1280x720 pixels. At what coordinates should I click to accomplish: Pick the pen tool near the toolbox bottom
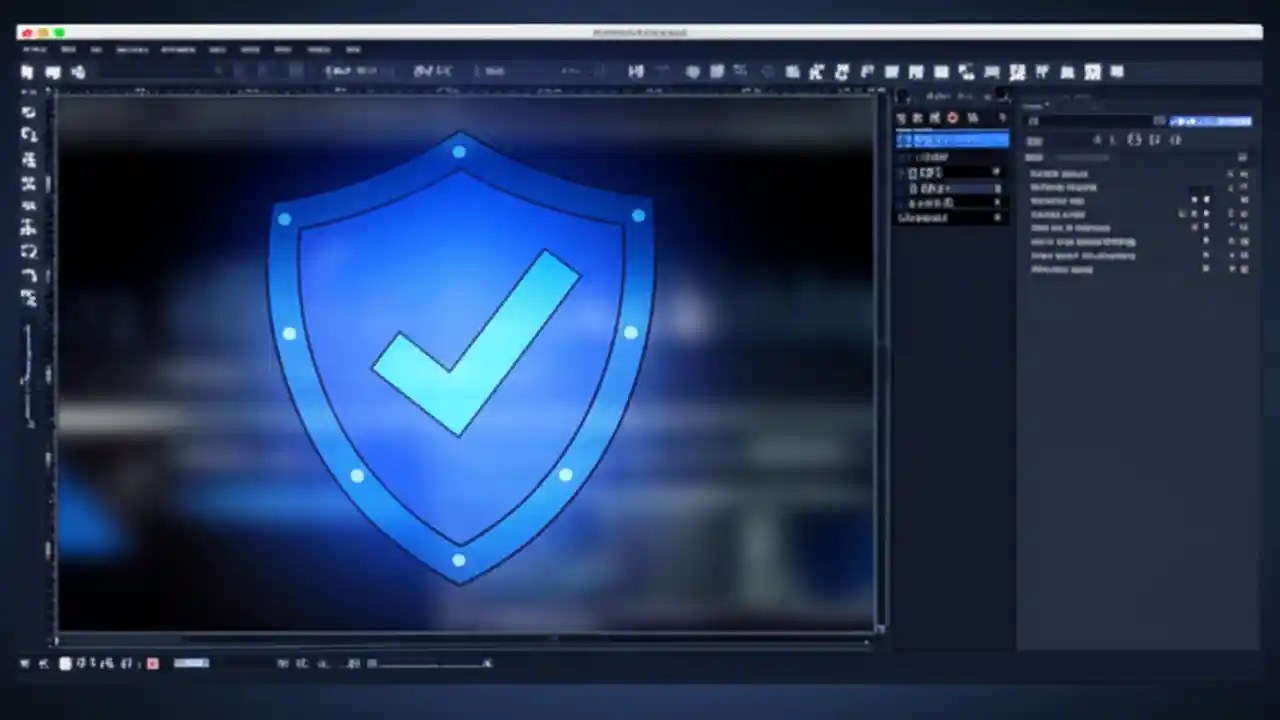[x=28, y=278]
